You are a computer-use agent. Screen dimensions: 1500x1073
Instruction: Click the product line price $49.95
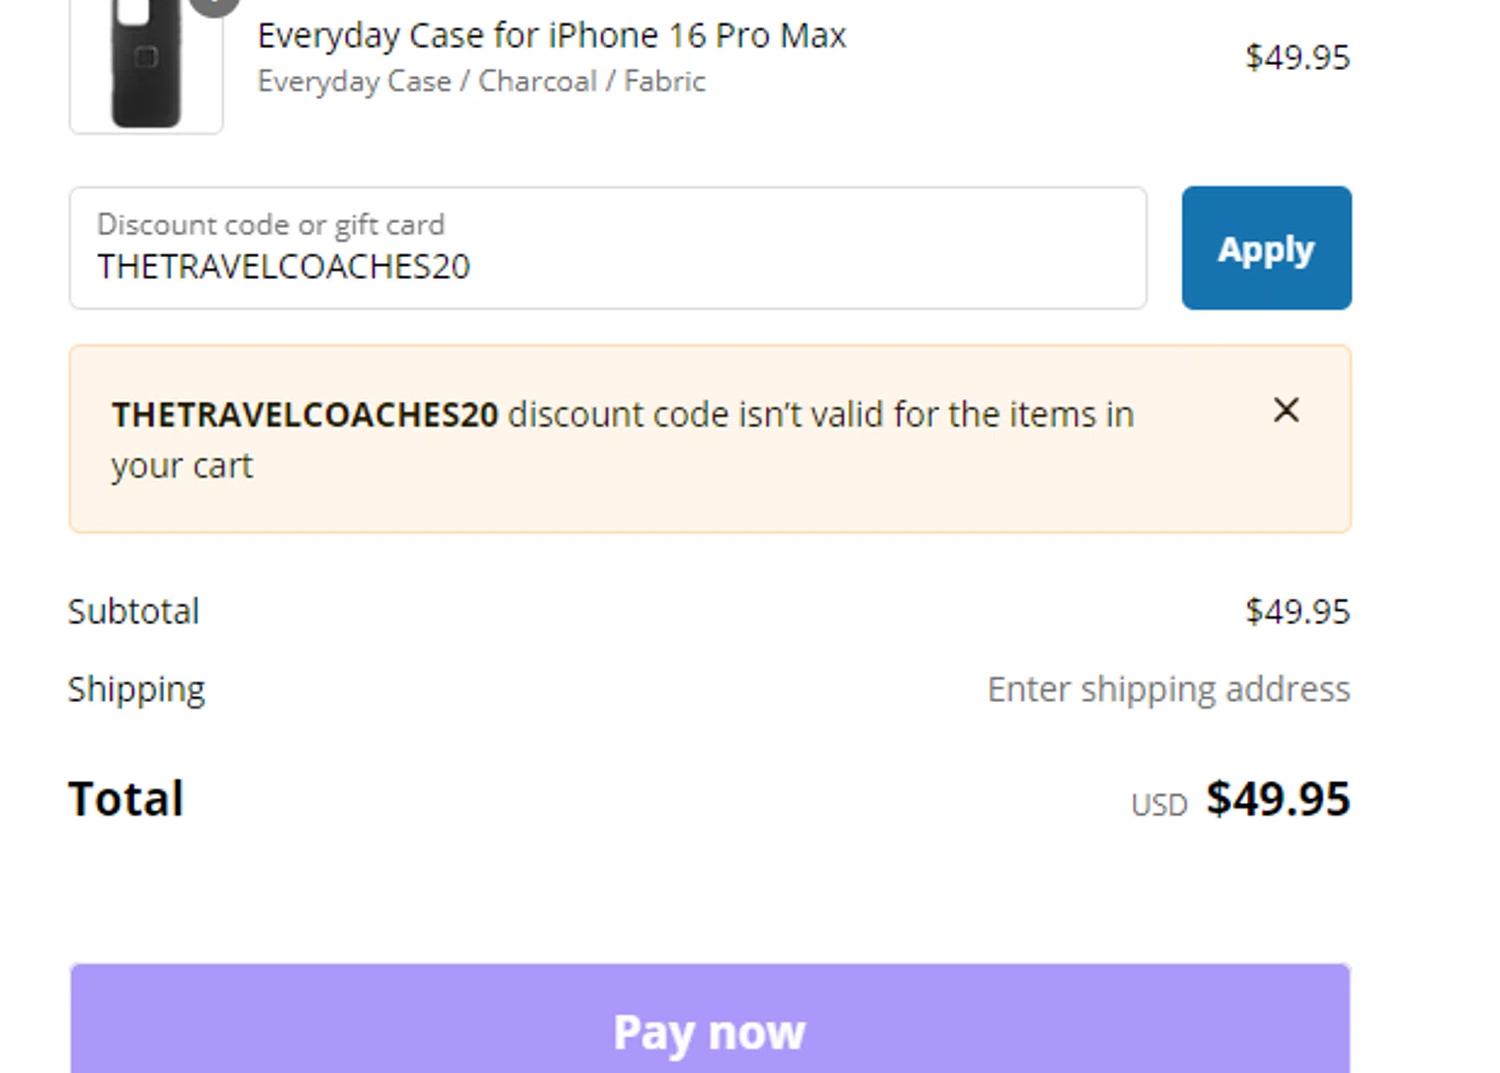tap(1297, 58)
